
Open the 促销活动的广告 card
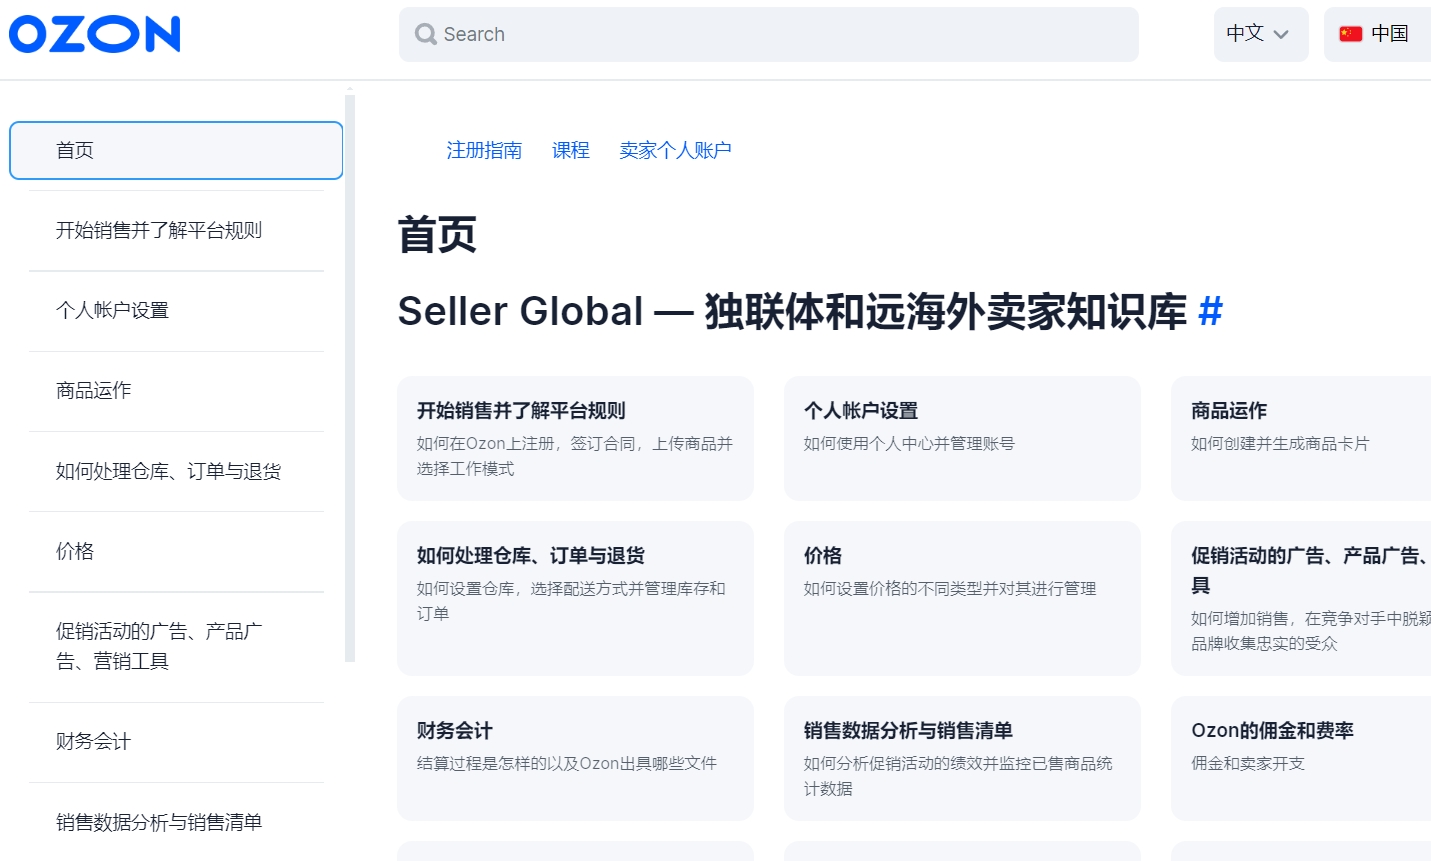coord(1301,598)
